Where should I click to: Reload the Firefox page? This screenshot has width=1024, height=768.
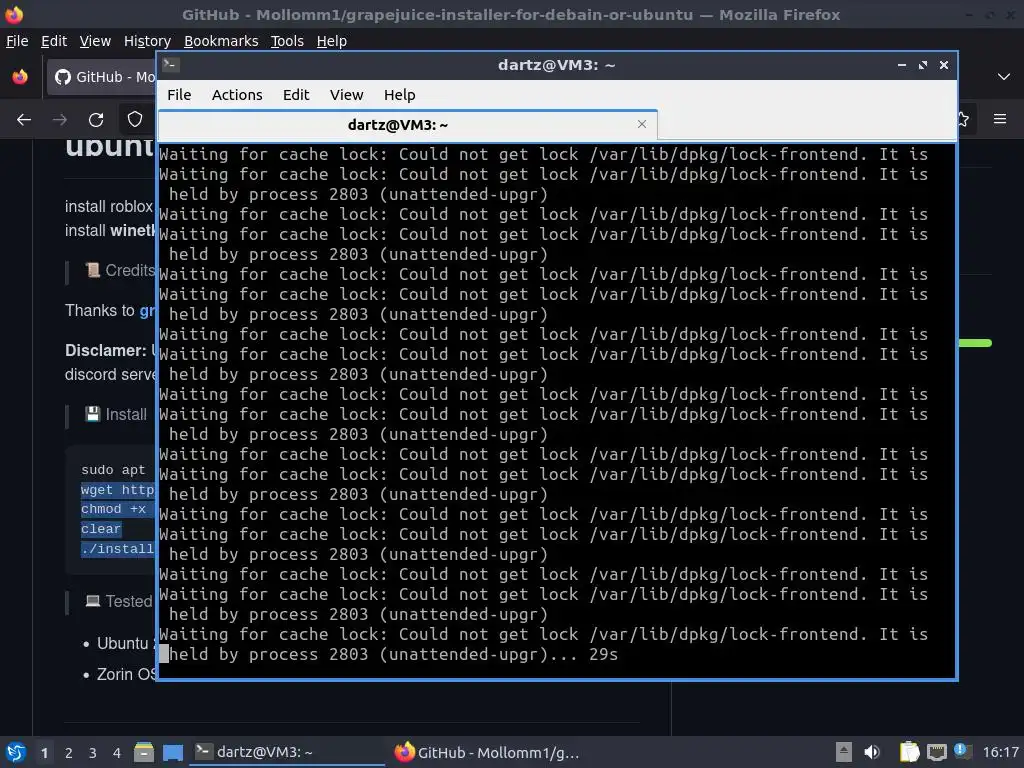pos(96,120)
